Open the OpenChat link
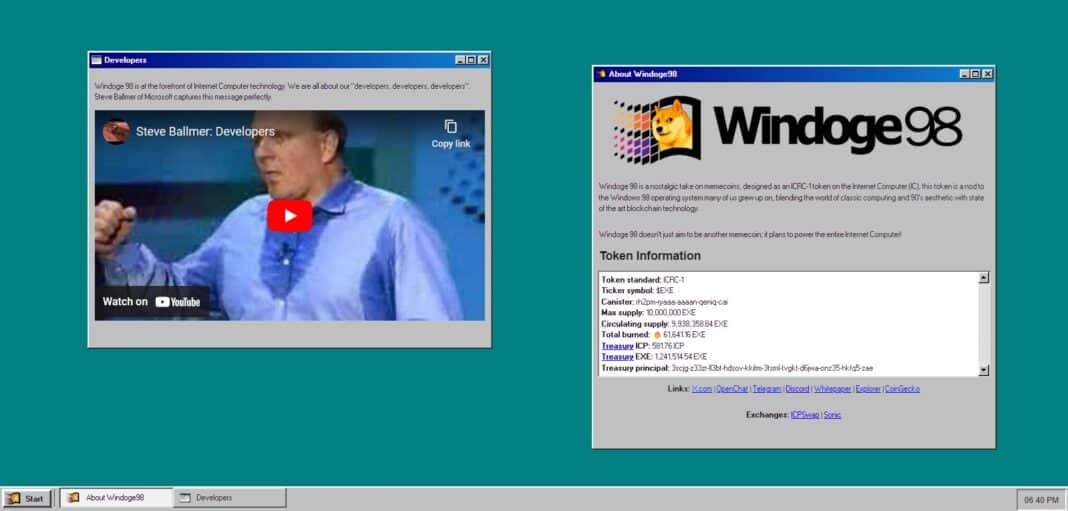 click(x=732, y=389)
